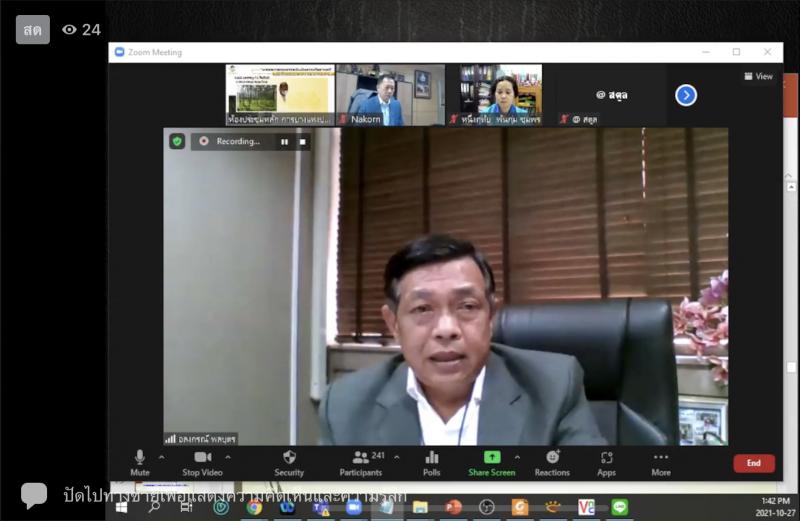
Task: Show next participants with blue arrow
Action: pos(686,95)
